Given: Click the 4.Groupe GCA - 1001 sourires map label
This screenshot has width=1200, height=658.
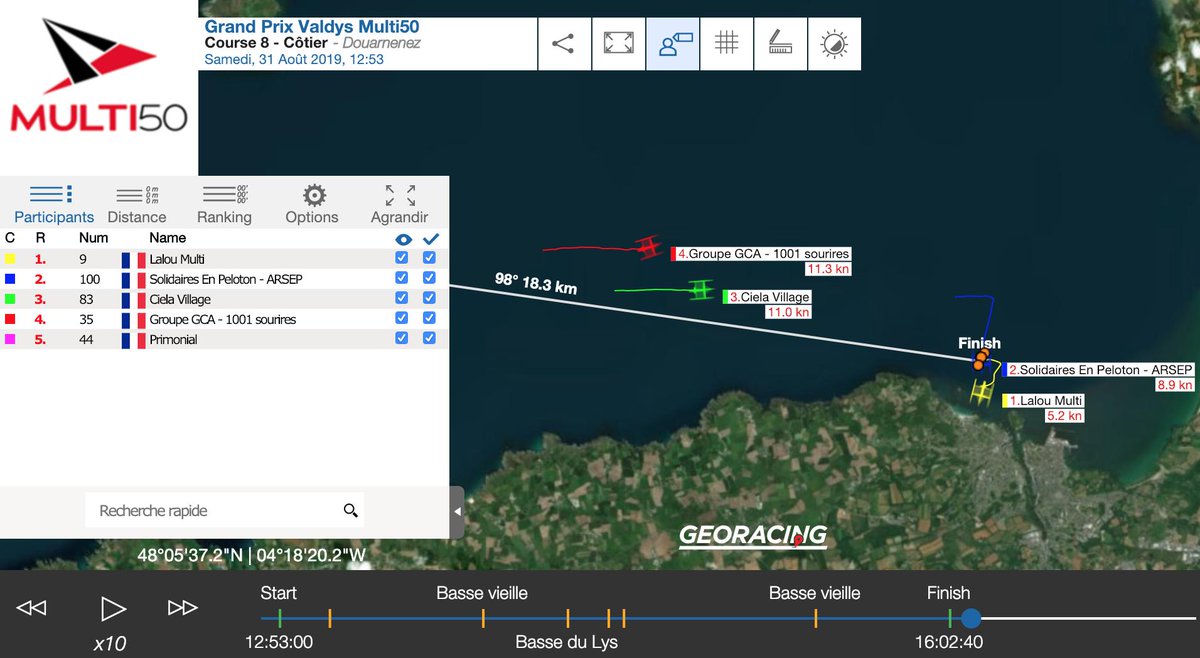Looking at the screenshot, I should point(760,254).
